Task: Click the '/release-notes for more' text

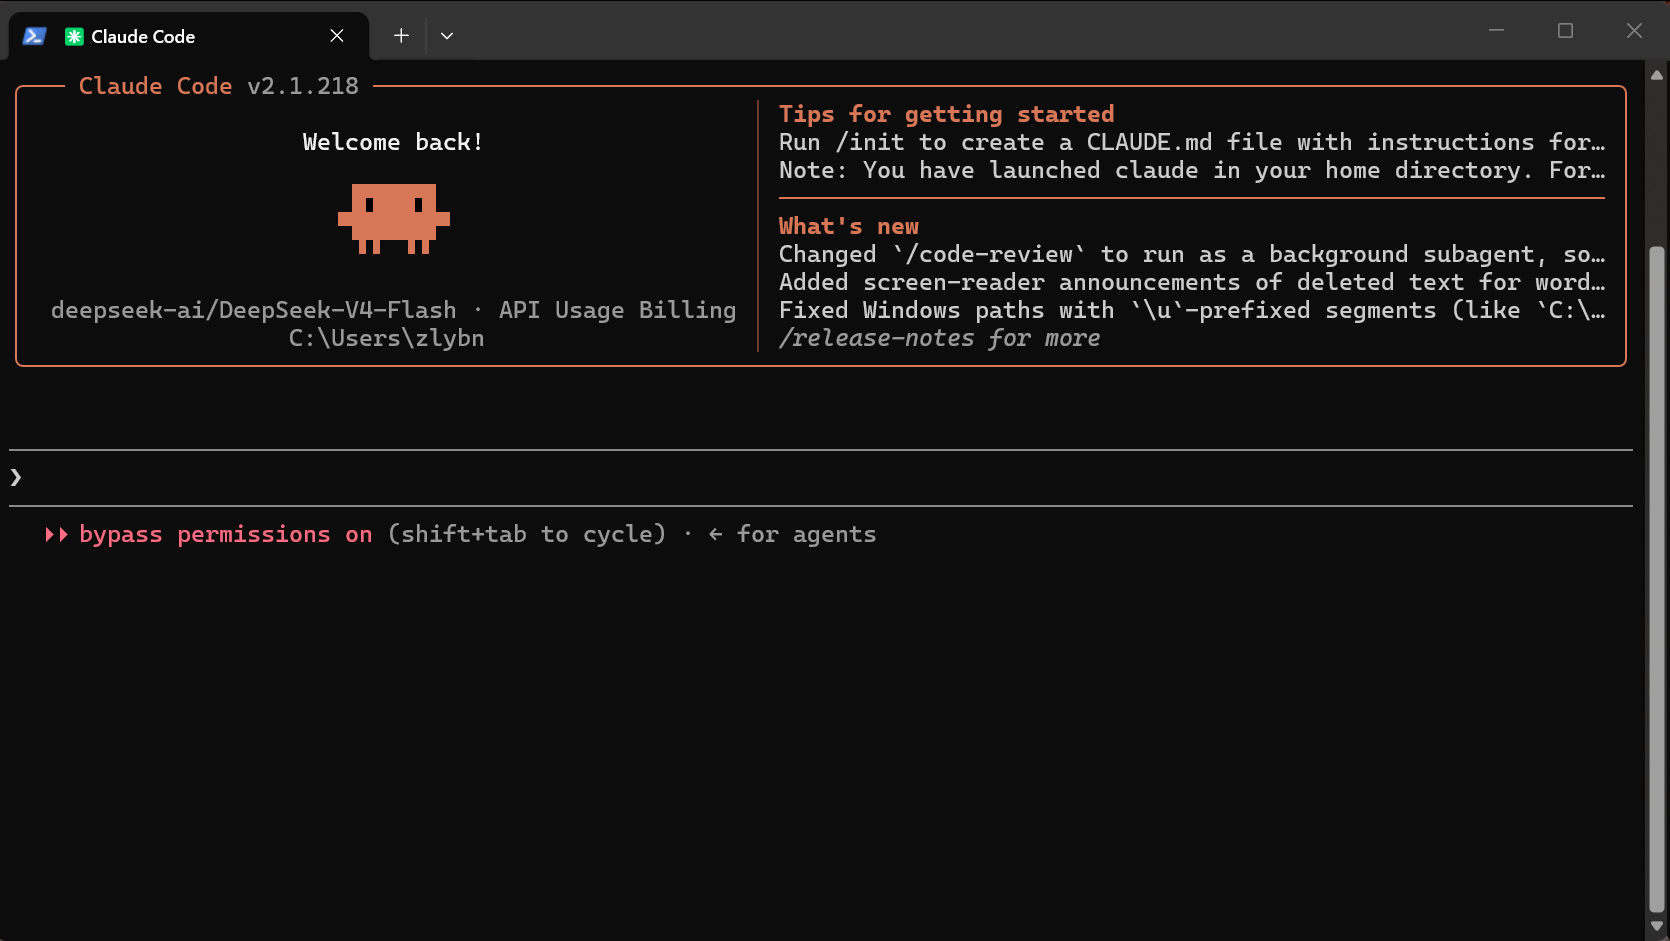Action: click(x=940, y=339)
